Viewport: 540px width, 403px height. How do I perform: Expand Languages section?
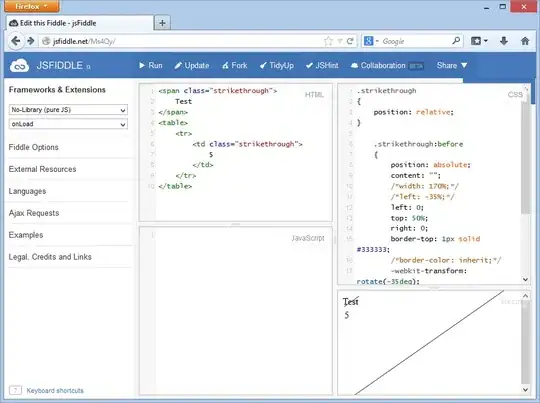click(27, 191)
